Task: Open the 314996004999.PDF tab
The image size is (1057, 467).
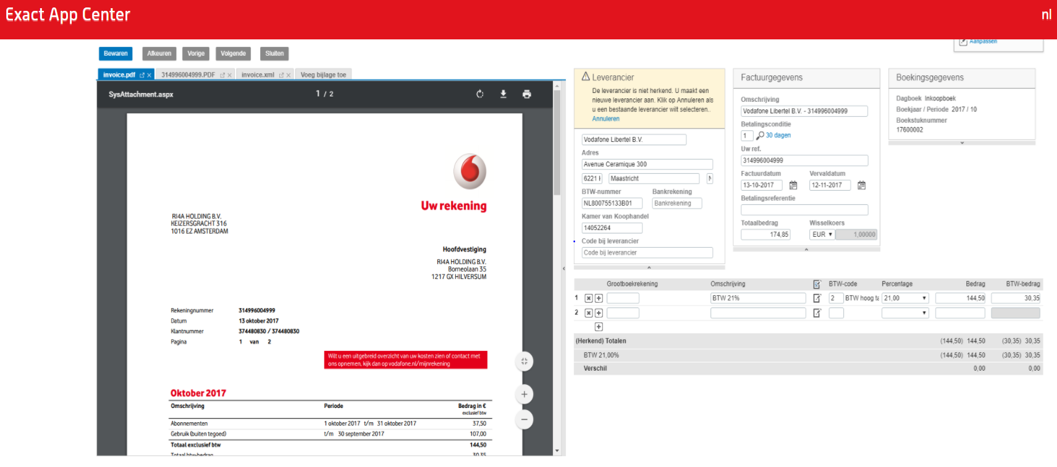Action: pos(188,75)
